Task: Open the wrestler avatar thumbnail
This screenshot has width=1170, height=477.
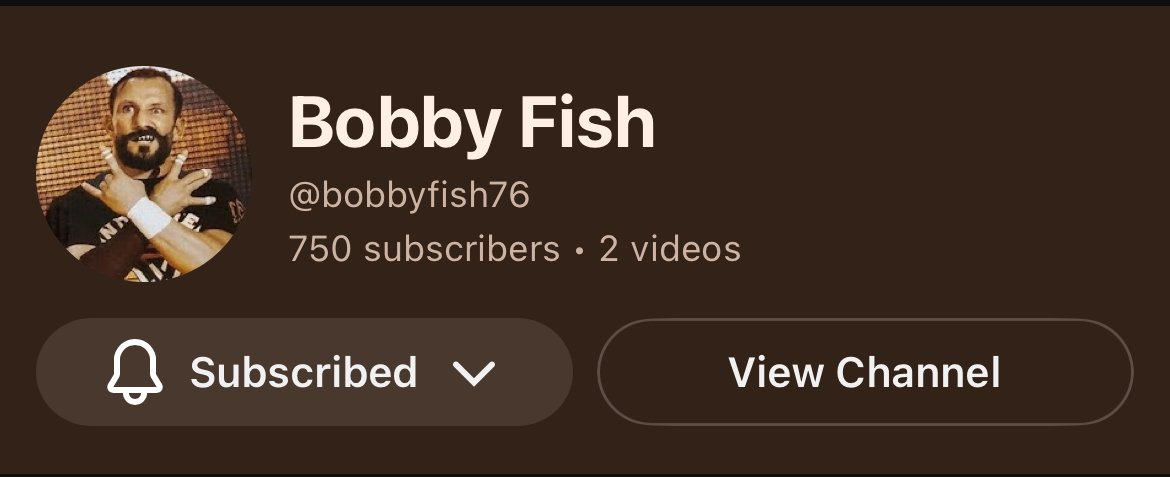Action: click(143, 173)
